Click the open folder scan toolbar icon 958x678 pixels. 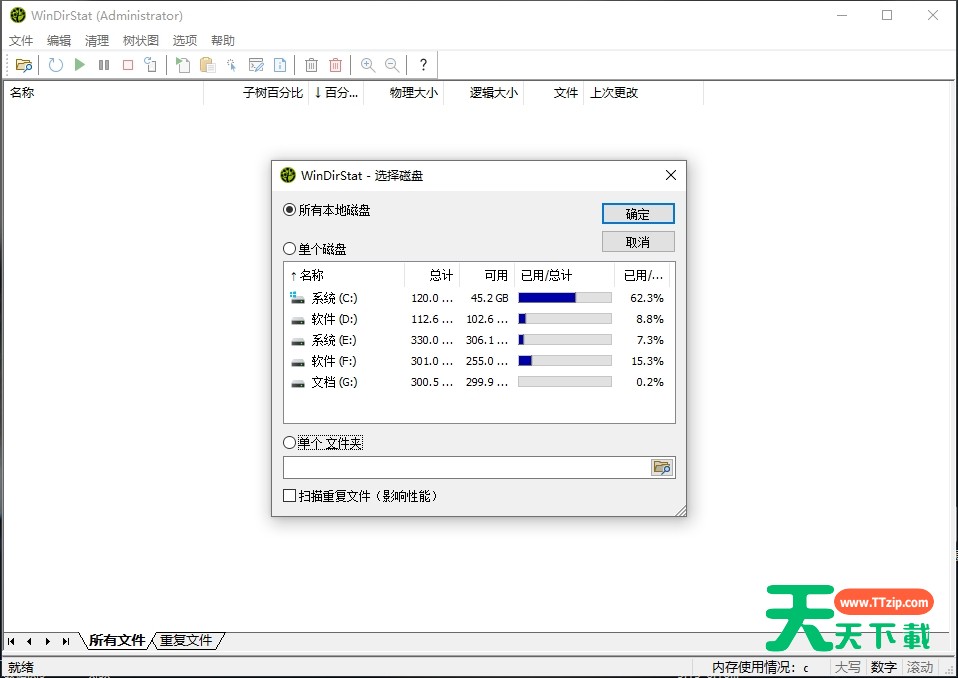click(x=24, y=65)
